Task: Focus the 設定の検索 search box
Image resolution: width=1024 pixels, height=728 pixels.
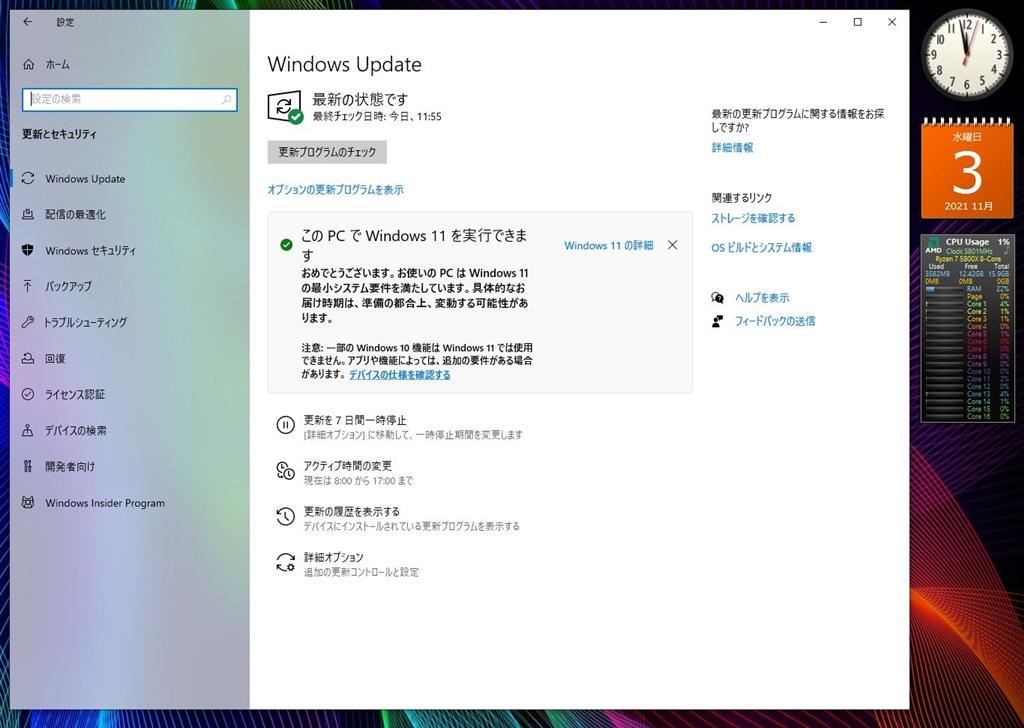Action: point(129,99)
